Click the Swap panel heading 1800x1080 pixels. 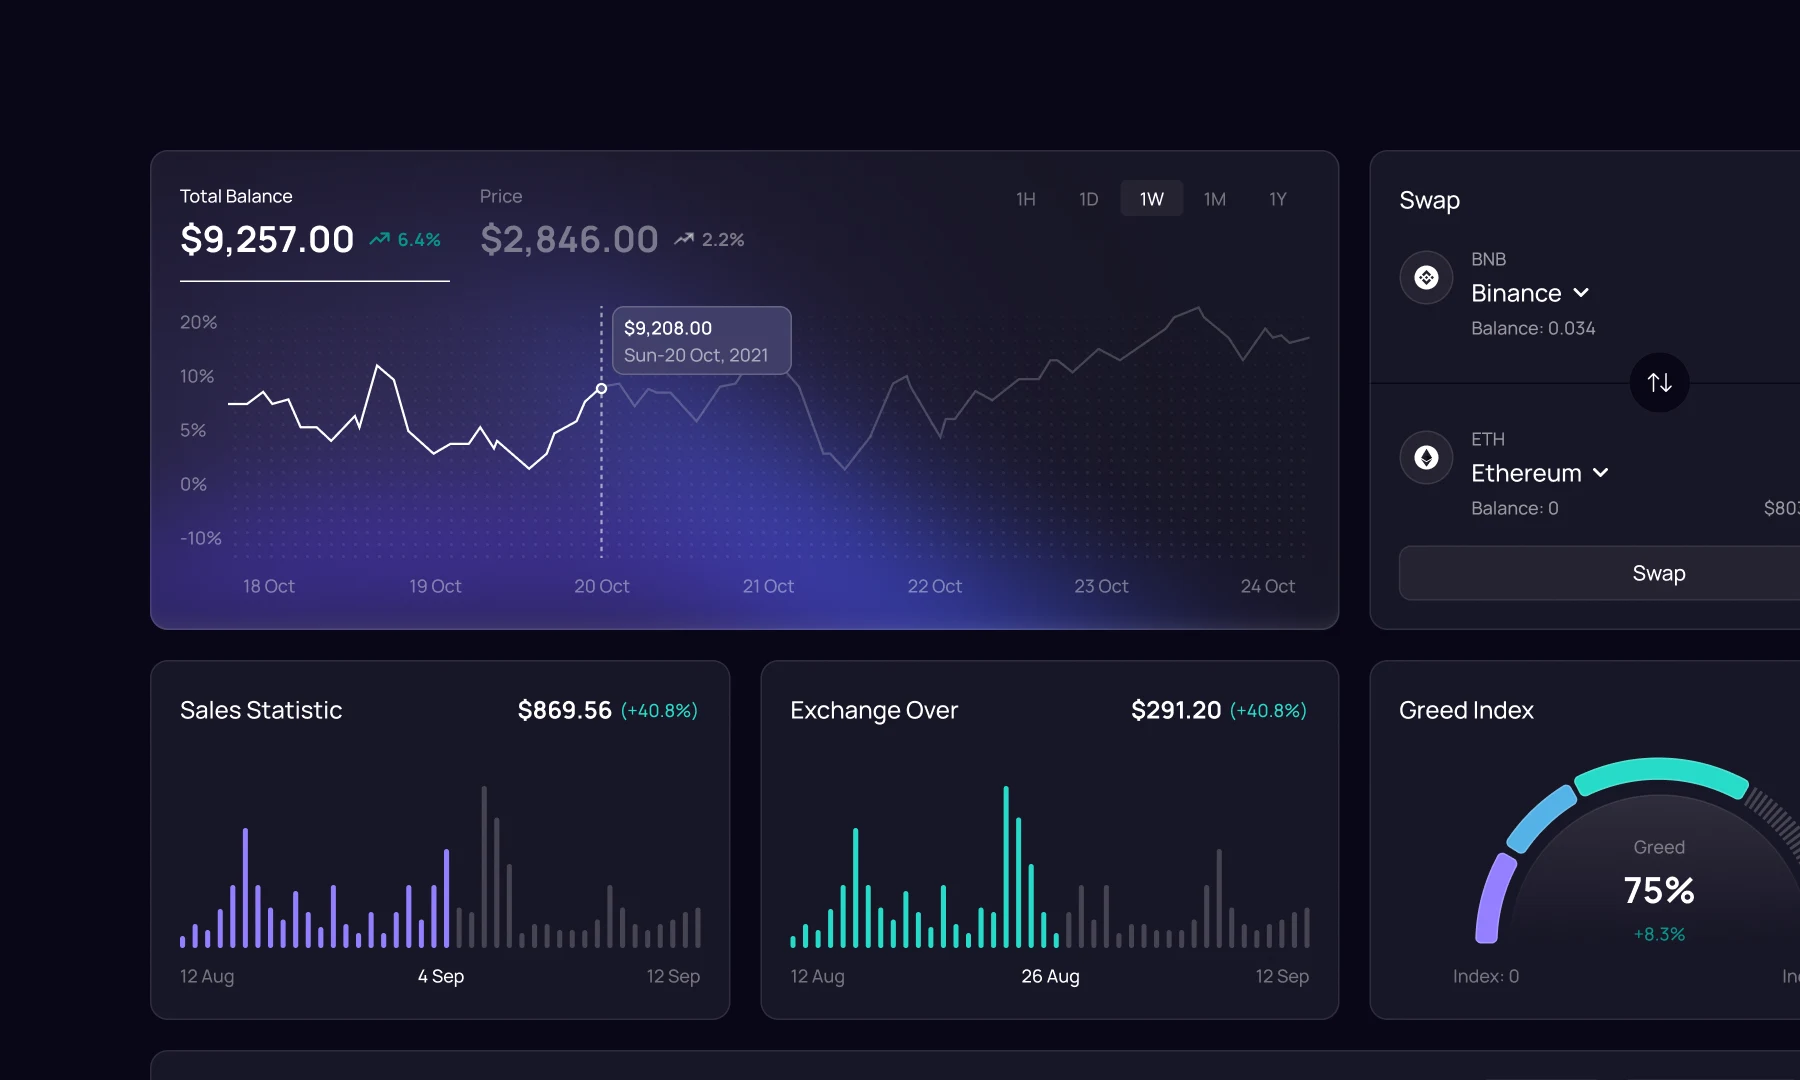(1429, 200)
